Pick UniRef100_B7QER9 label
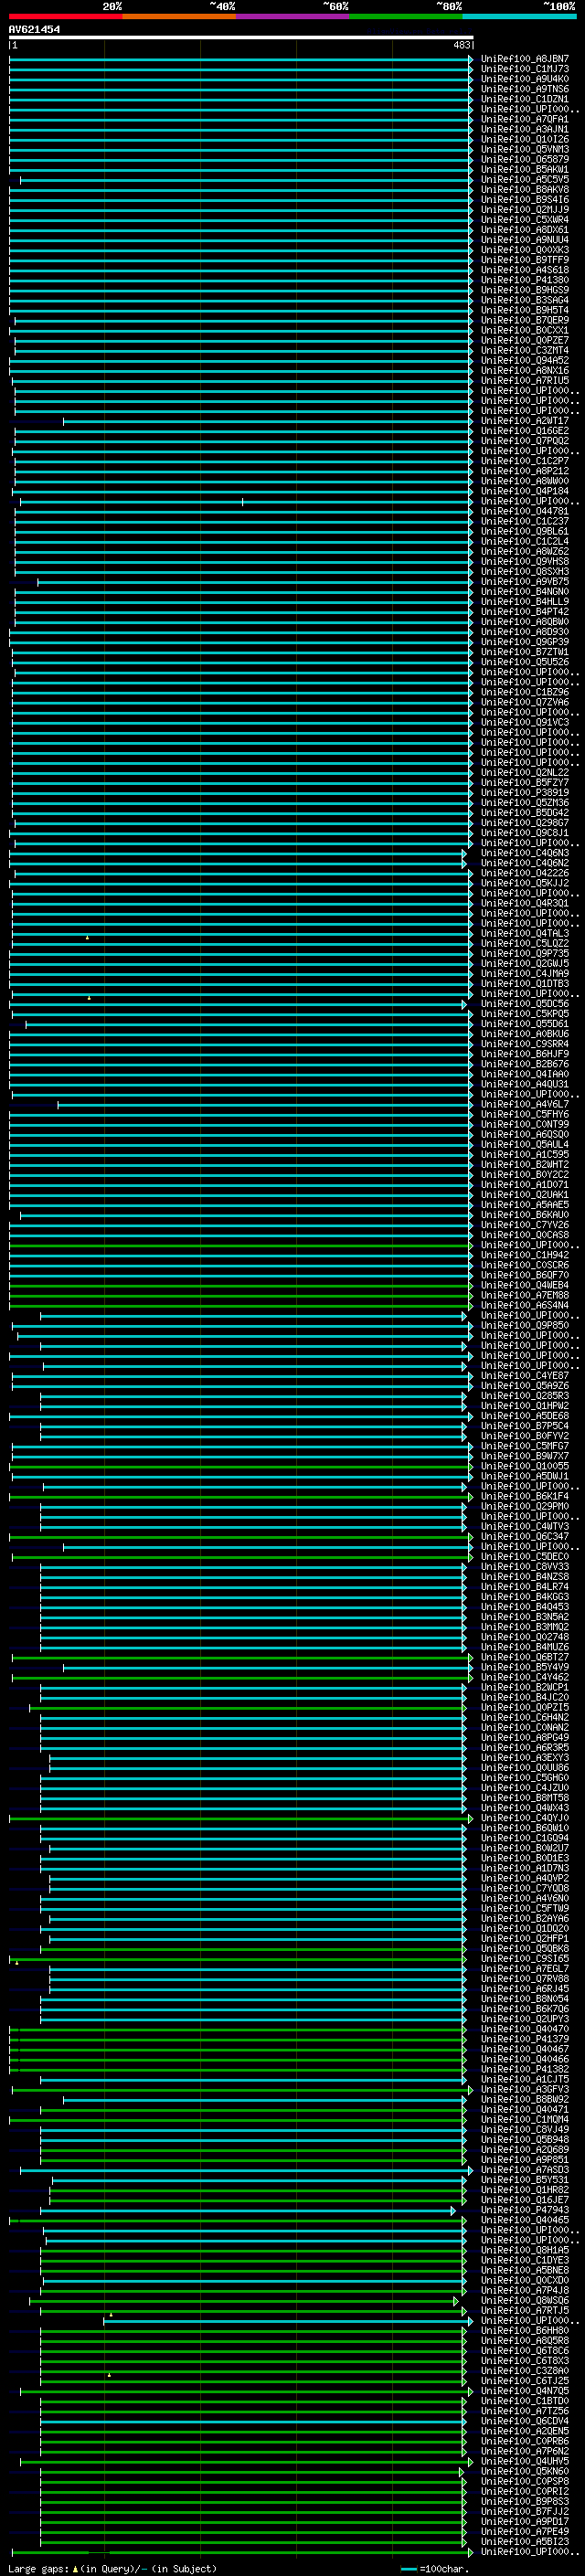Screen dimensions: 585x2576 coord(525,320)
